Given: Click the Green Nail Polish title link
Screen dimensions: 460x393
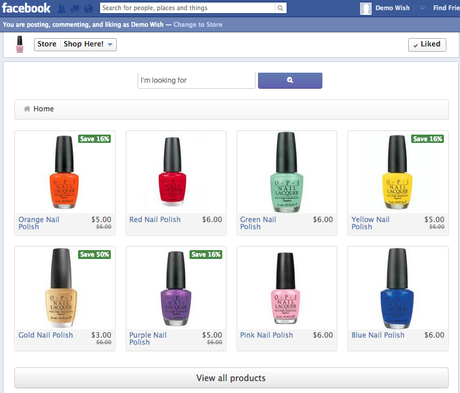Looking at the screenshot, I should (258, 223).
